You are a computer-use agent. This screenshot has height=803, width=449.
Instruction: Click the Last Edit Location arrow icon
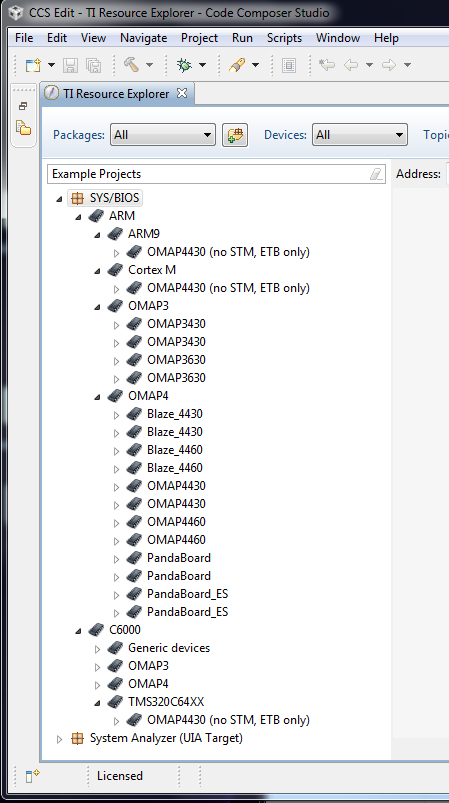[327, 65]
